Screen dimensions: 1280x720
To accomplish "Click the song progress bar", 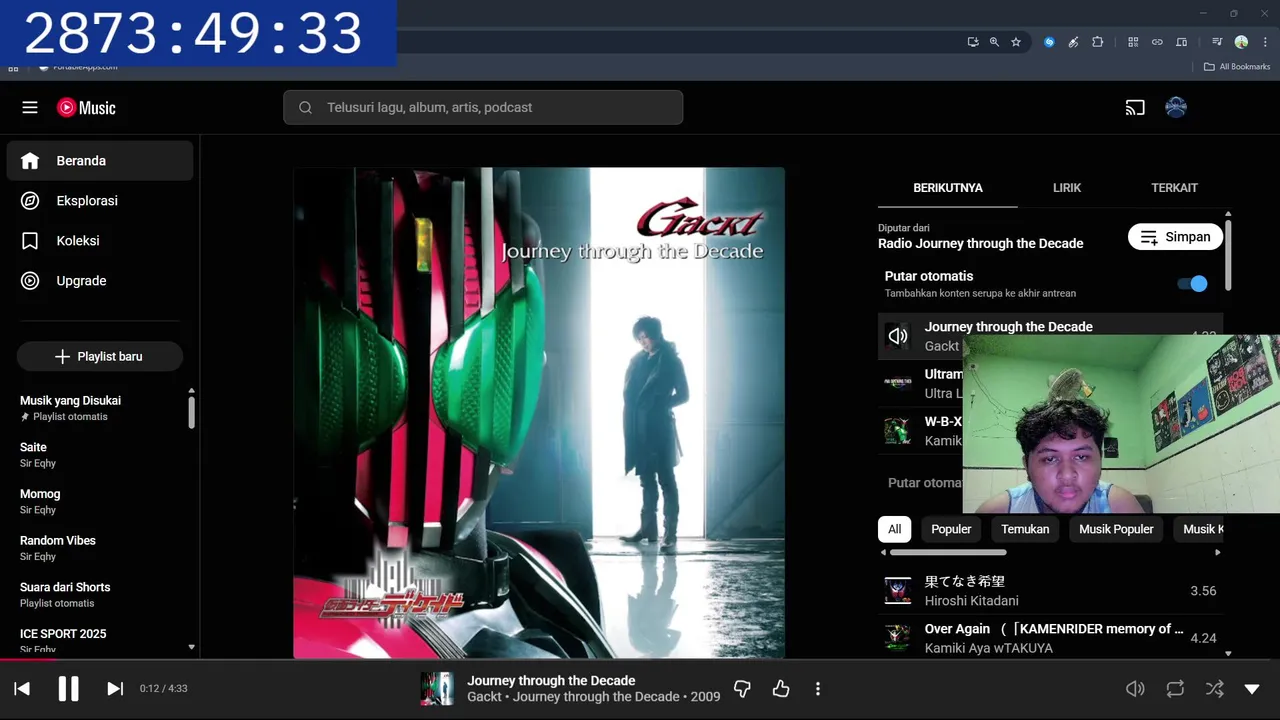I will 640,660.
